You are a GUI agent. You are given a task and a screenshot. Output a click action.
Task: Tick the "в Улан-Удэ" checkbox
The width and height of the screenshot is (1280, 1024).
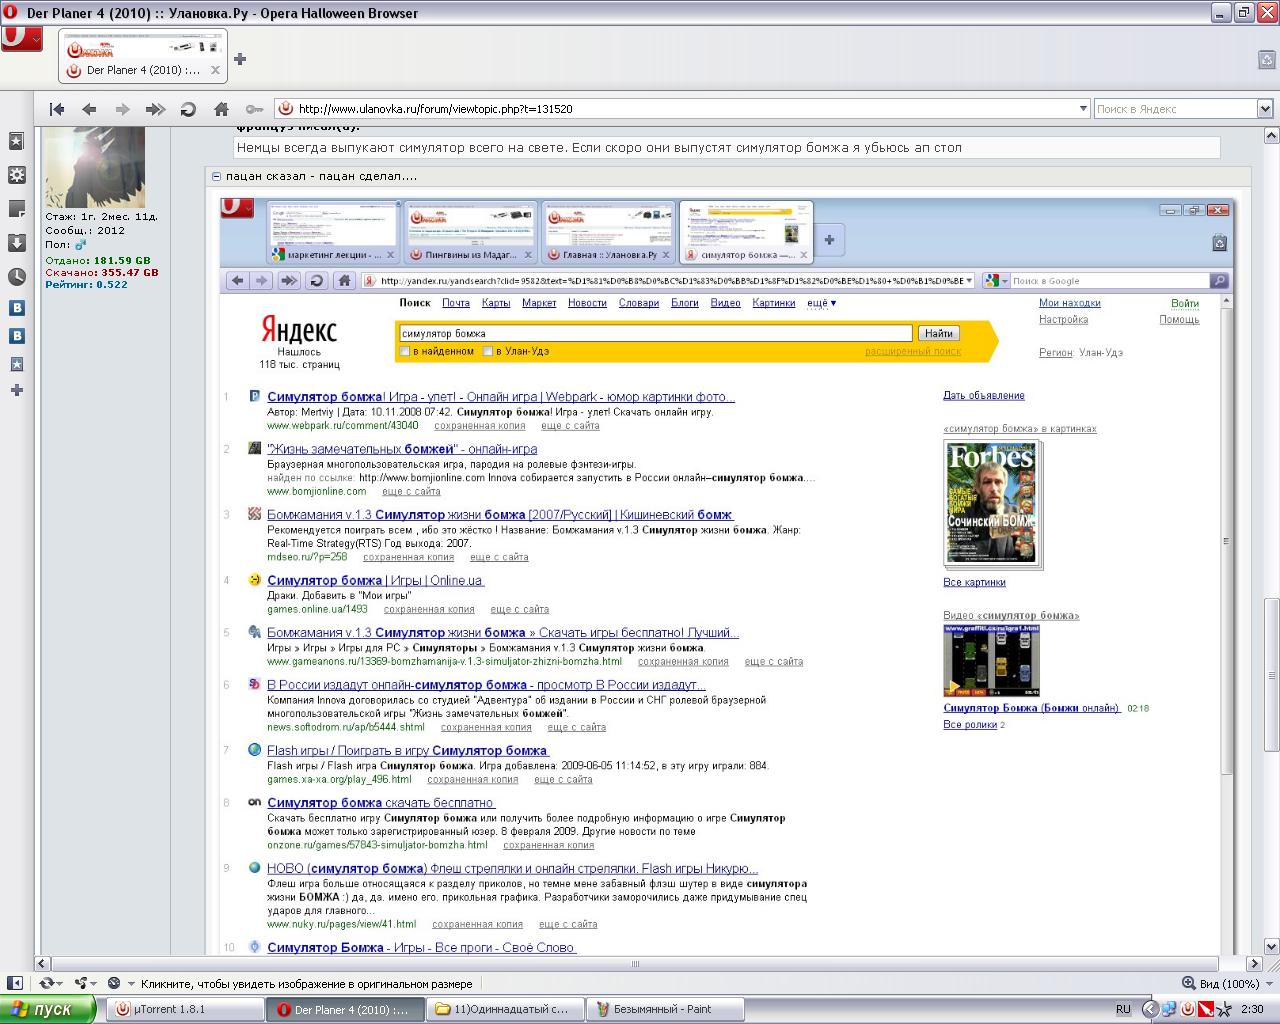(488, 351)
